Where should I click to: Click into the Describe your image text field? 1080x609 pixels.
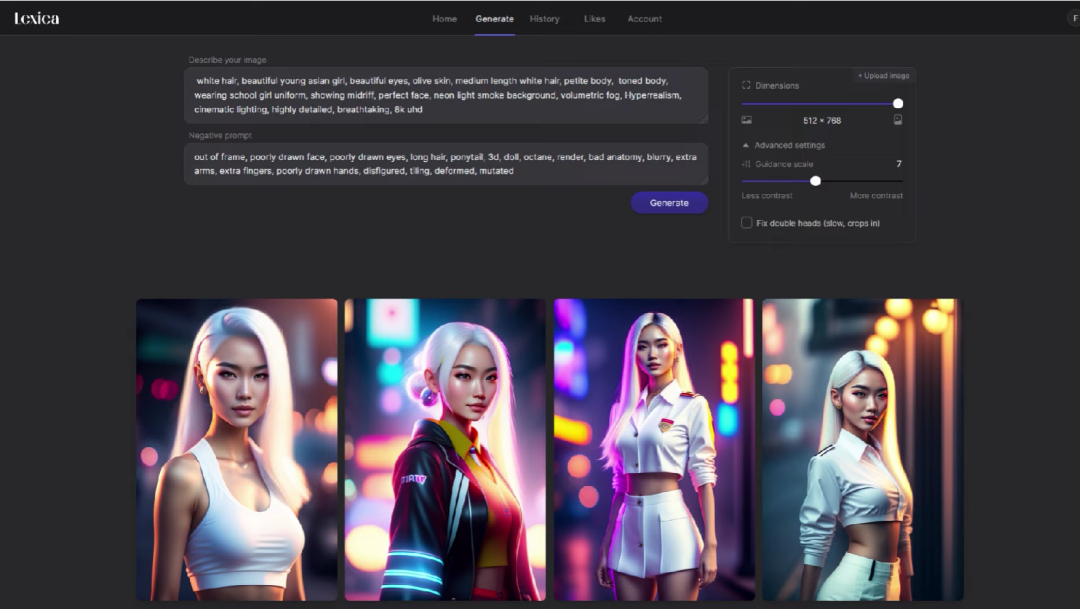[445, 95]
